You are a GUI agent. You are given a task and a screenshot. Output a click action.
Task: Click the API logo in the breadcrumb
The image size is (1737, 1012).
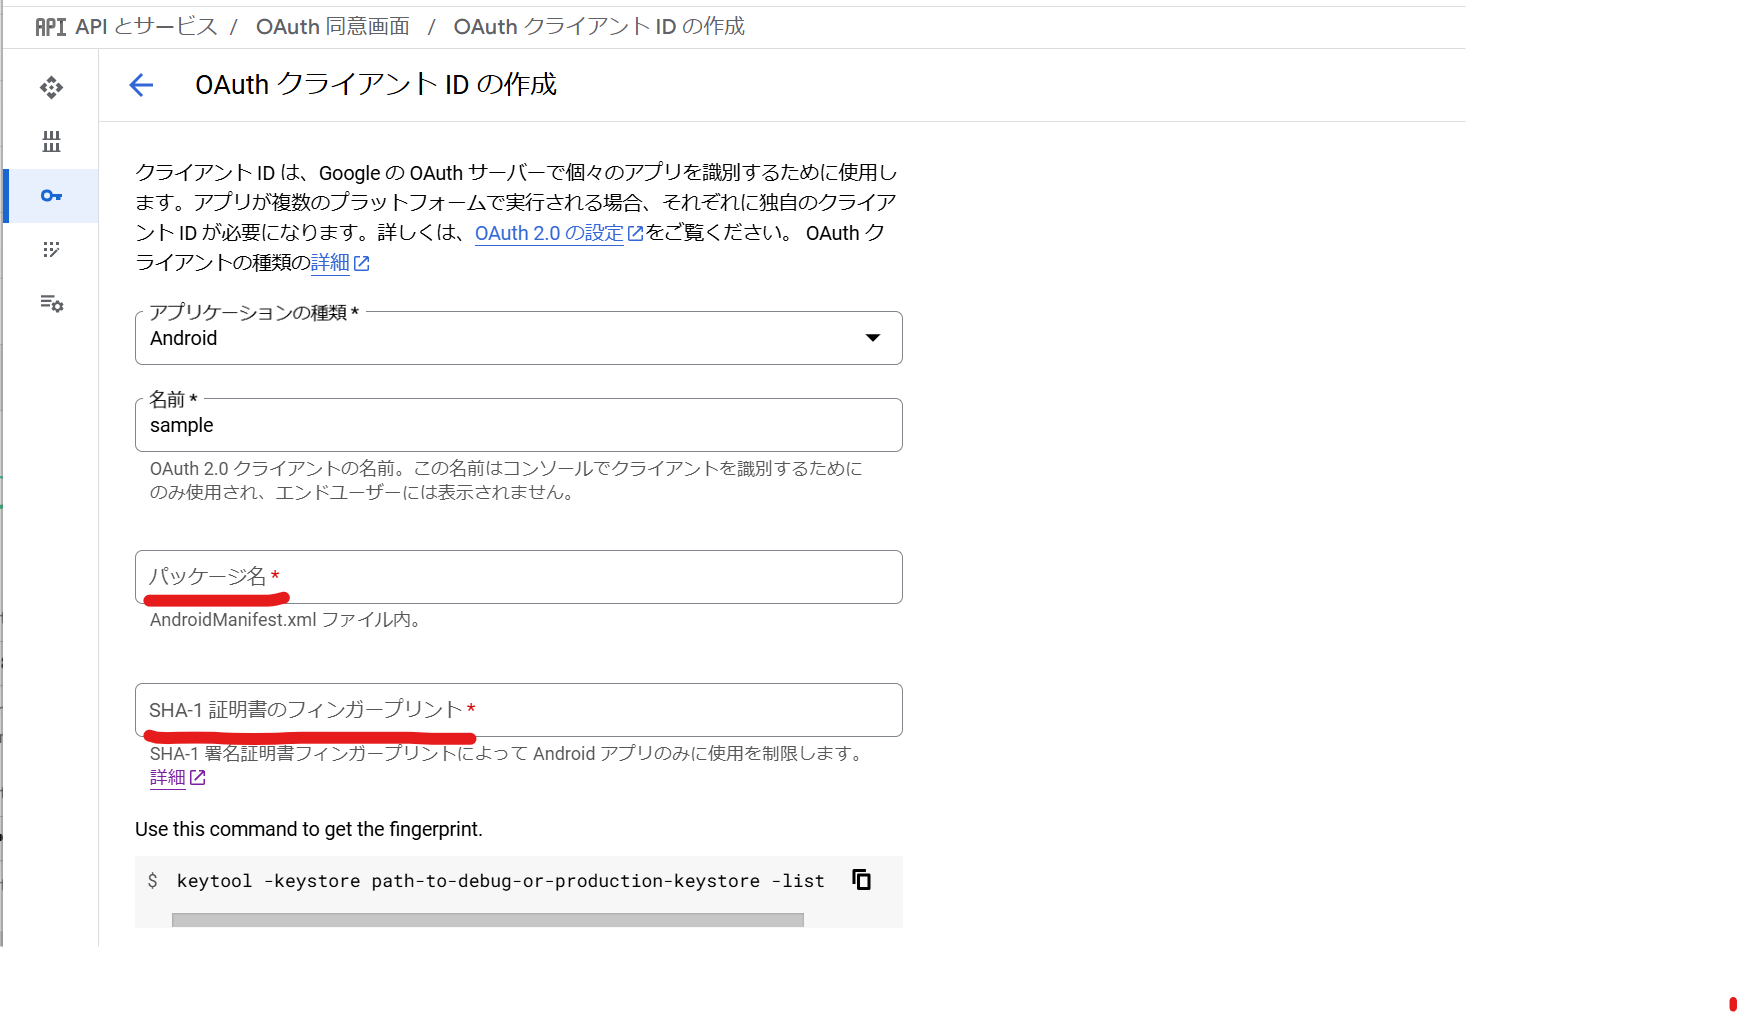coord(50,27)
